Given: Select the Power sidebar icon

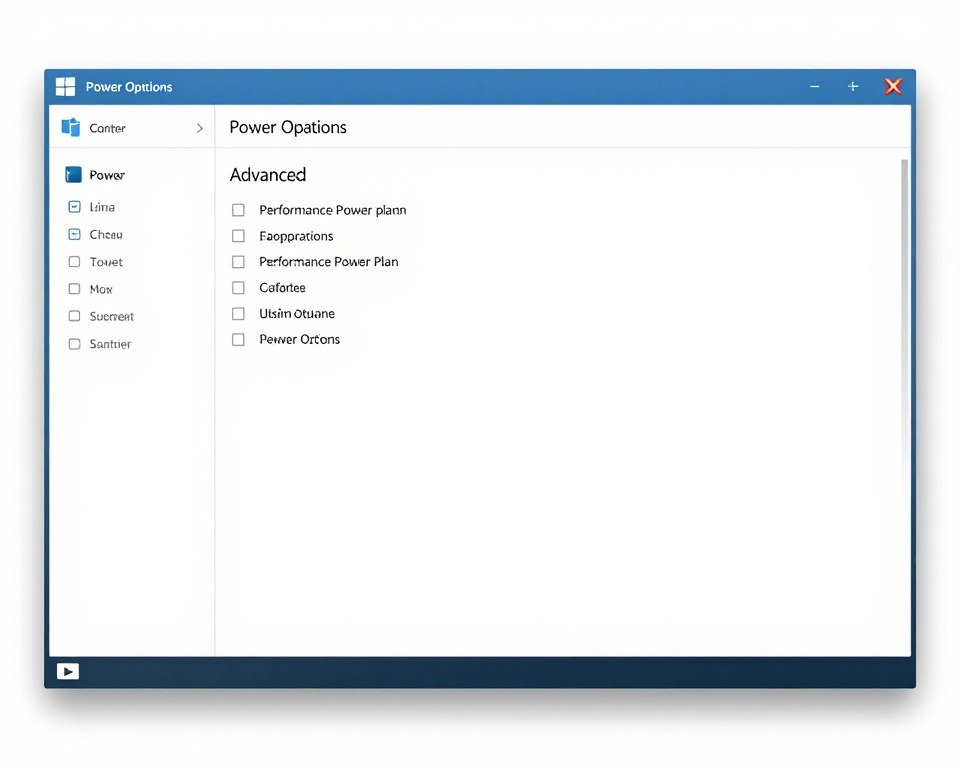Looking at the screenshot, I should pyautogui.click(x=75, y=174).
